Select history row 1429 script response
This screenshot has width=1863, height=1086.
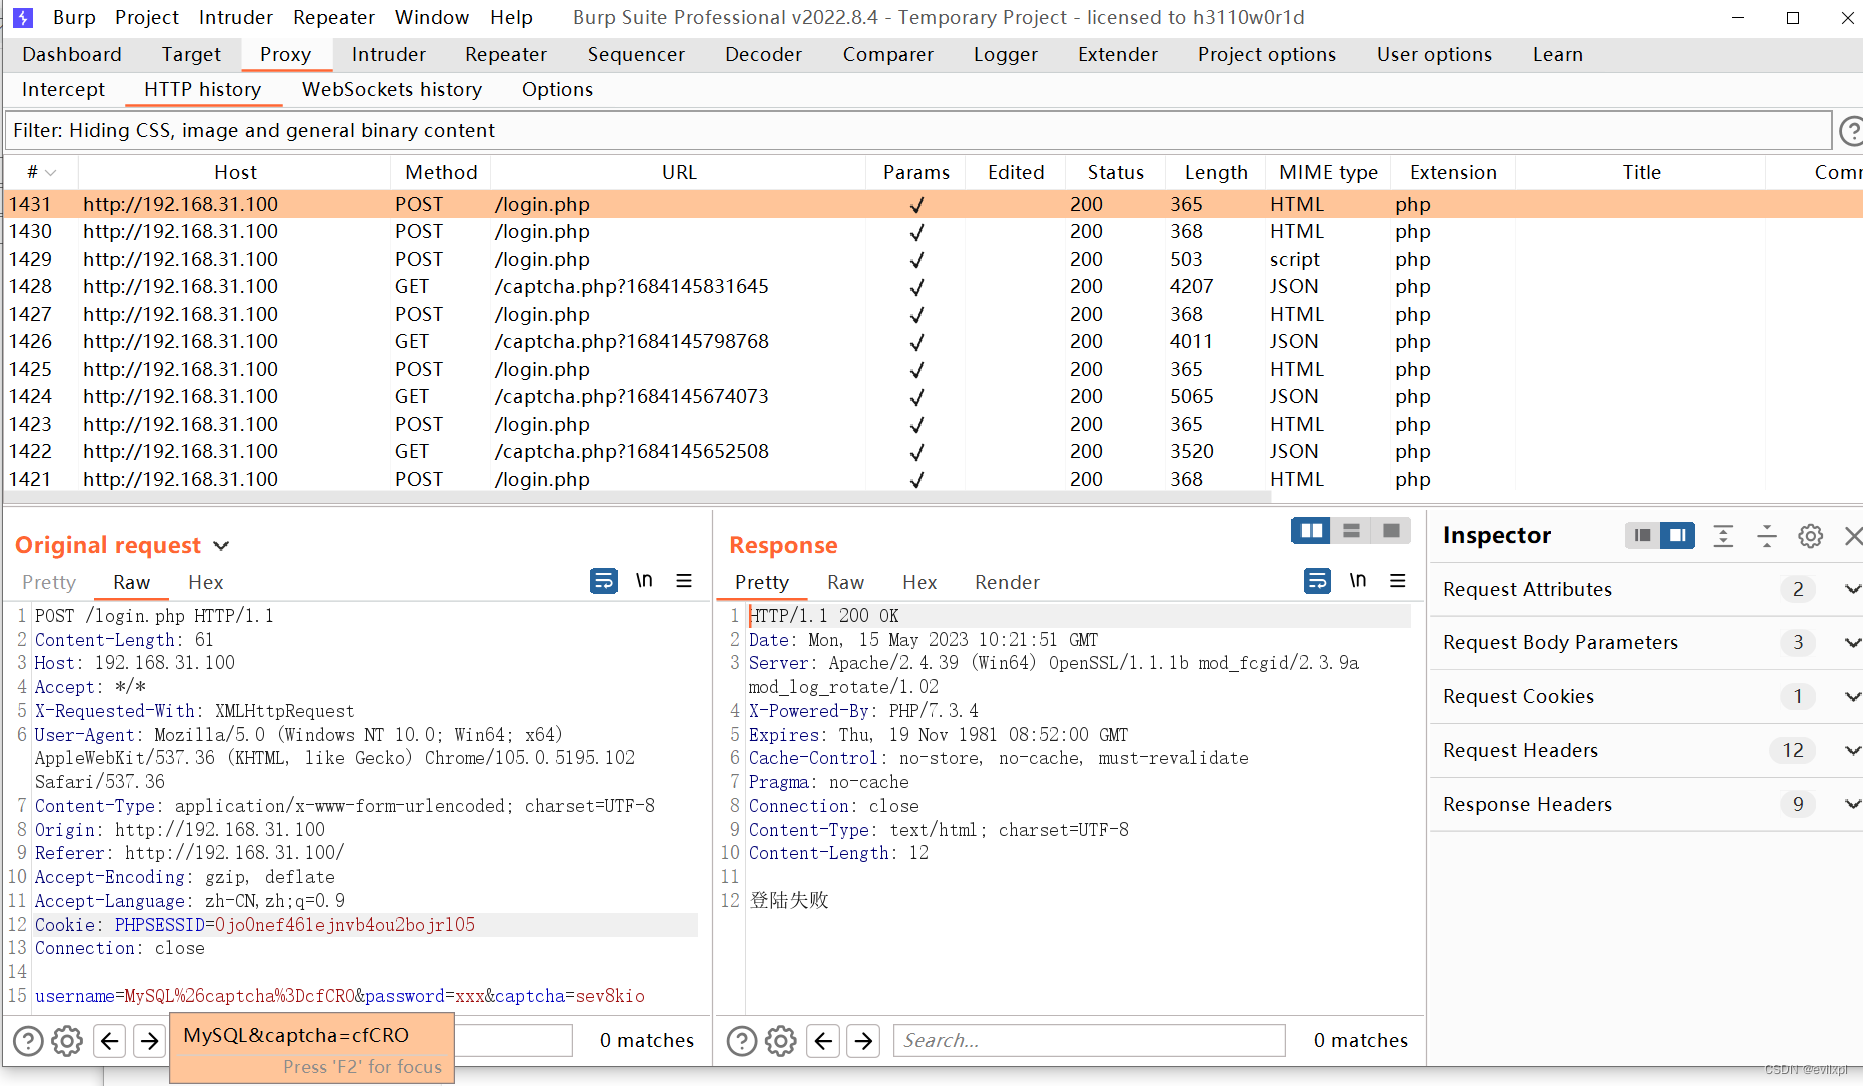[x=933, y=259]
